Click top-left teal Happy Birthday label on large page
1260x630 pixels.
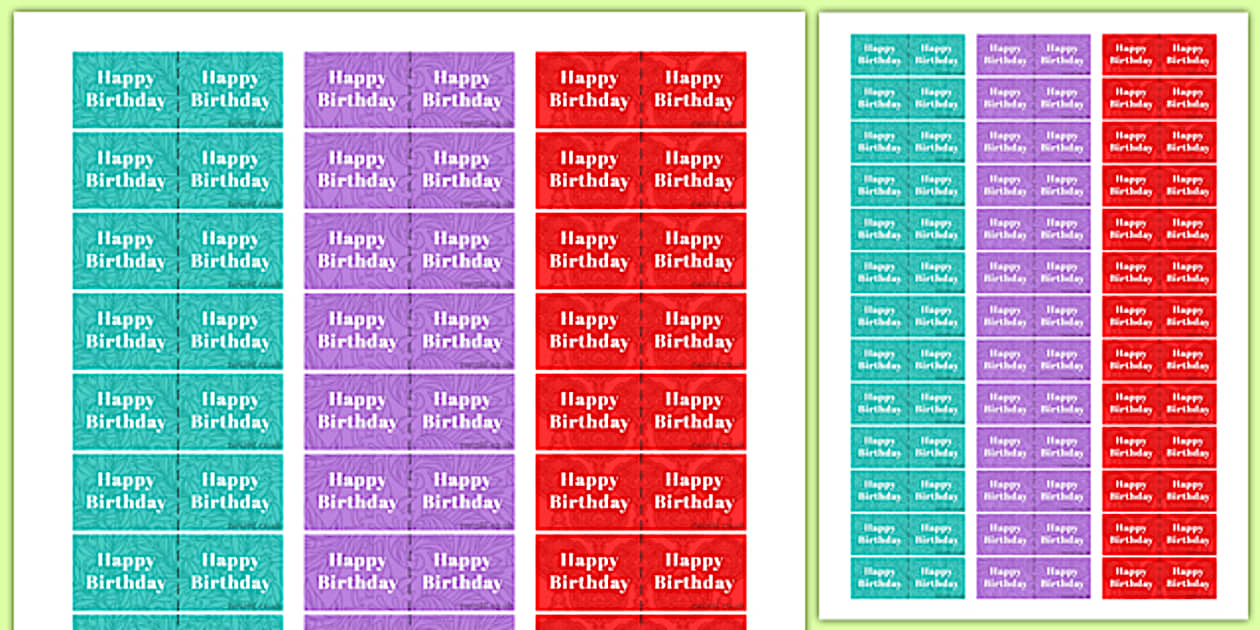pyautogui.click(x=125, y=89)
